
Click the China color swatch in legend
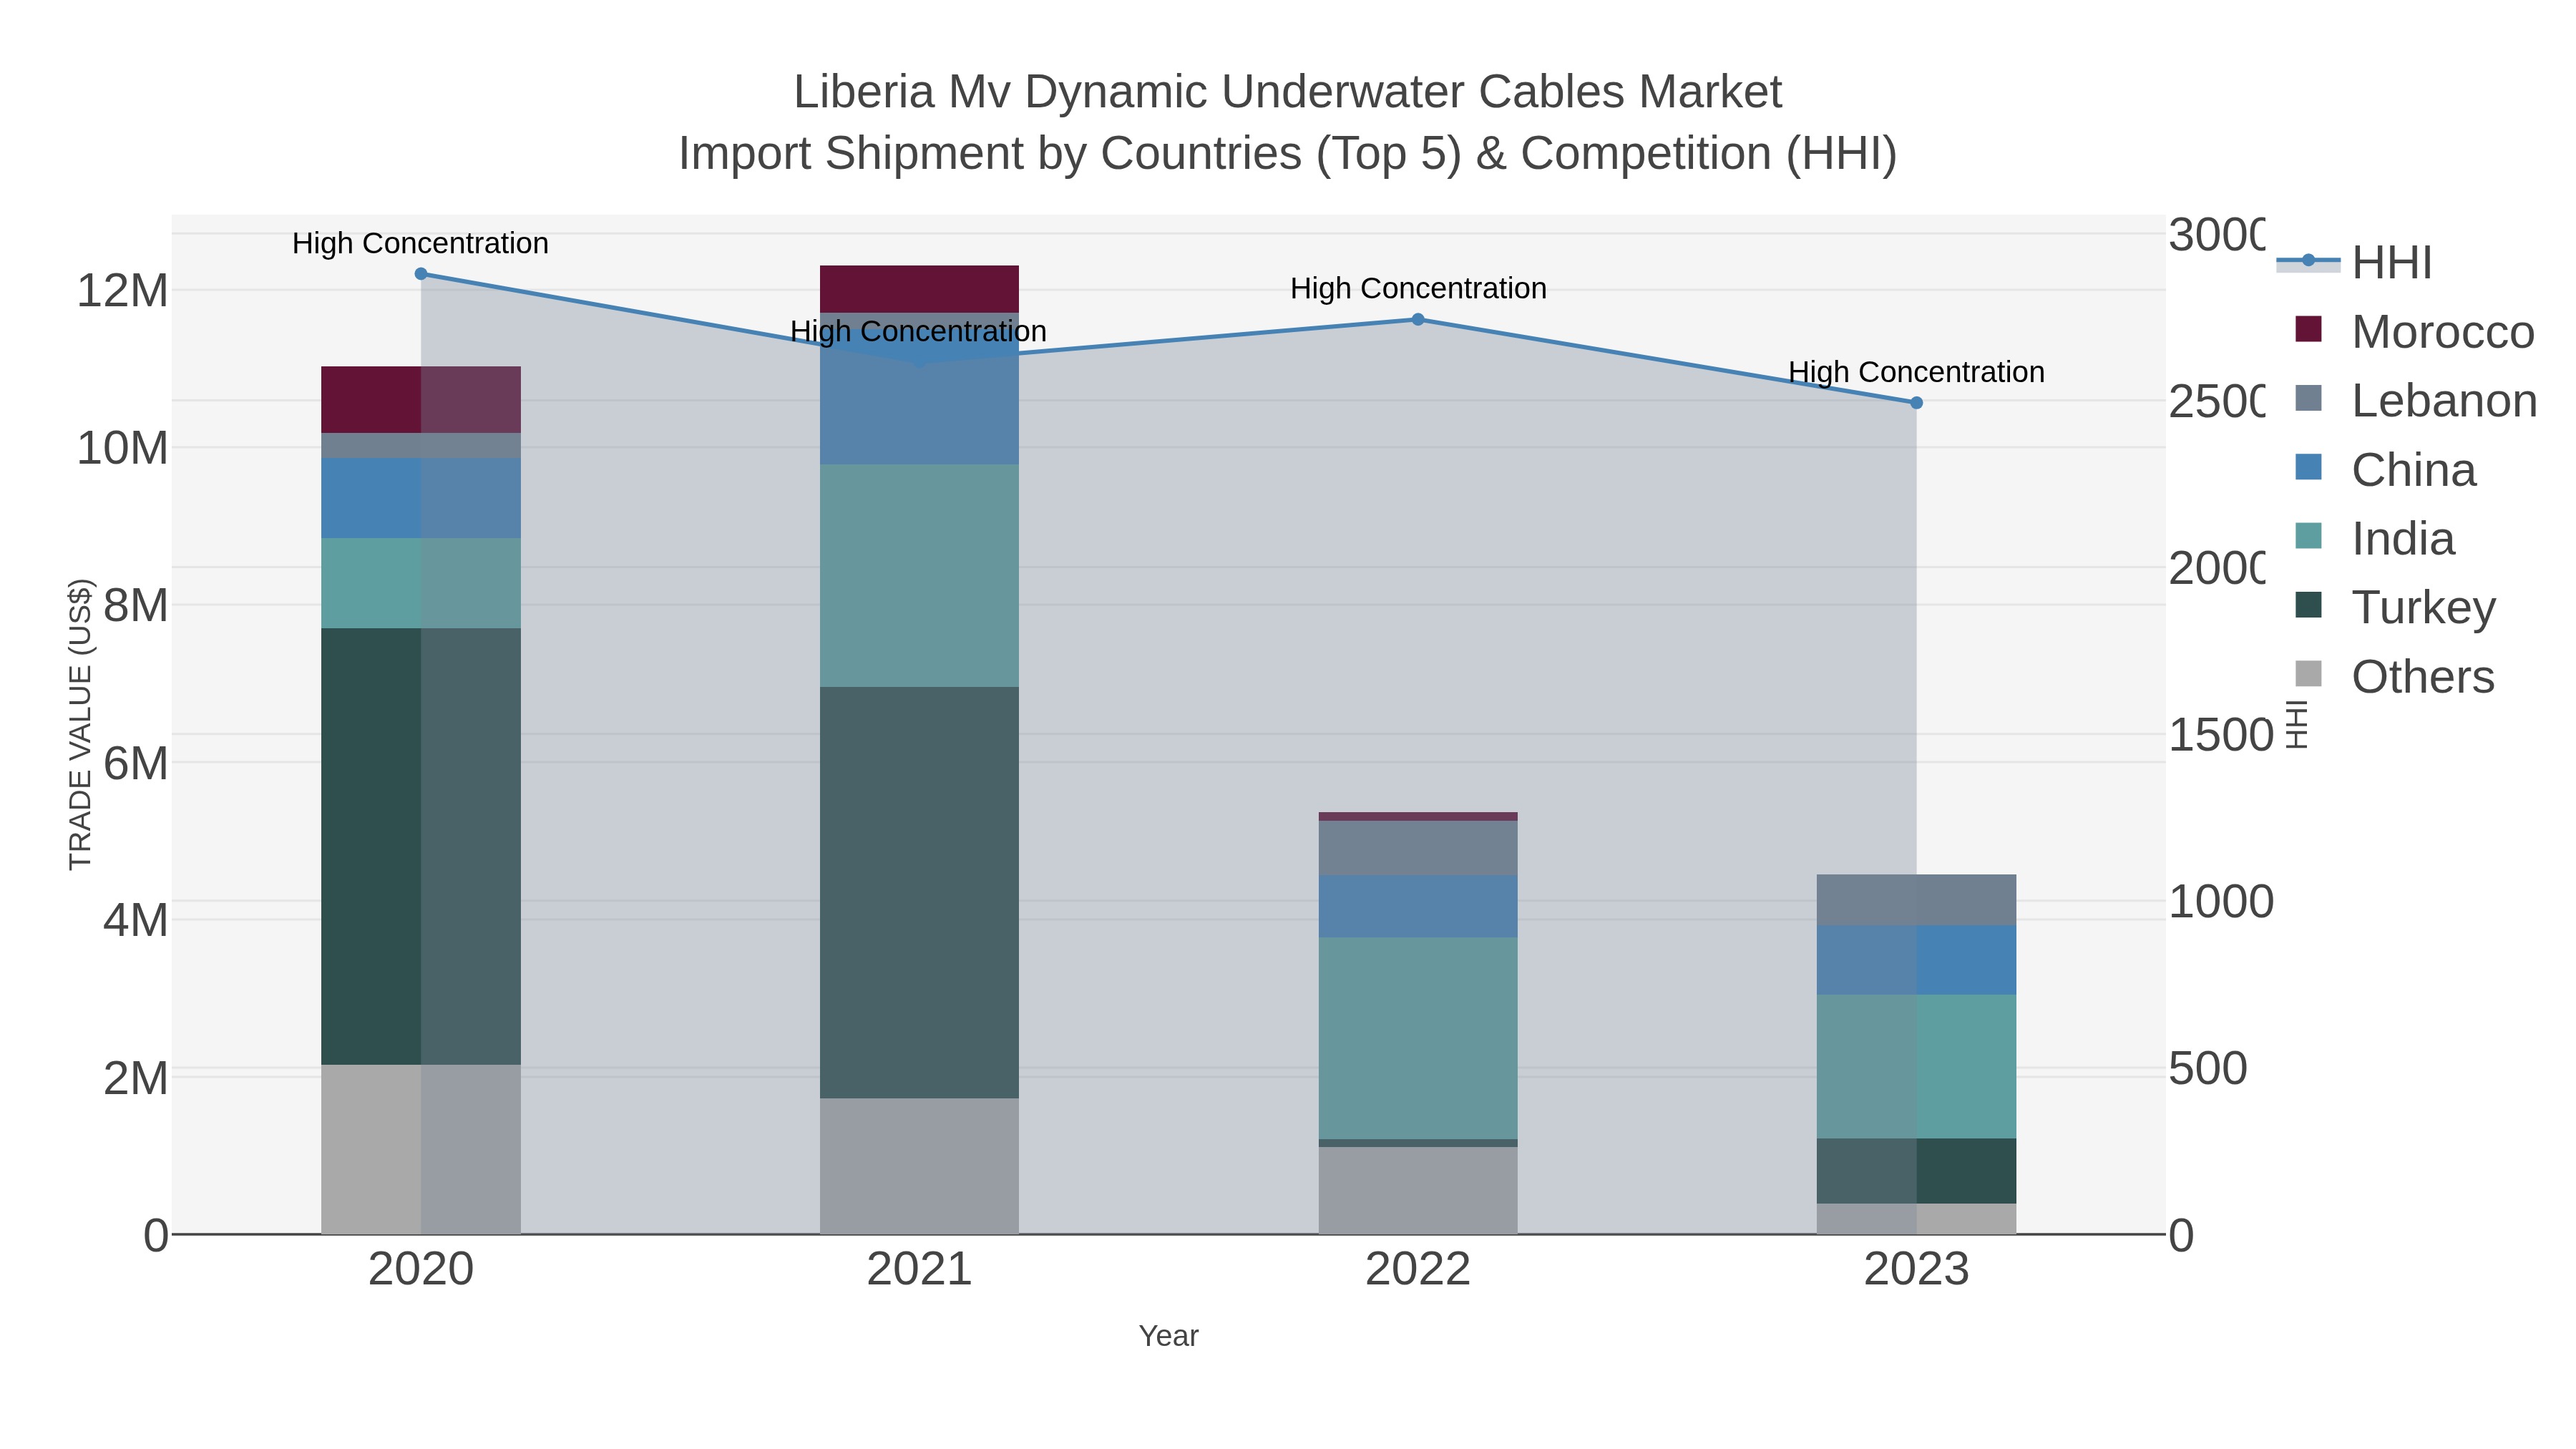point(2308,467)
